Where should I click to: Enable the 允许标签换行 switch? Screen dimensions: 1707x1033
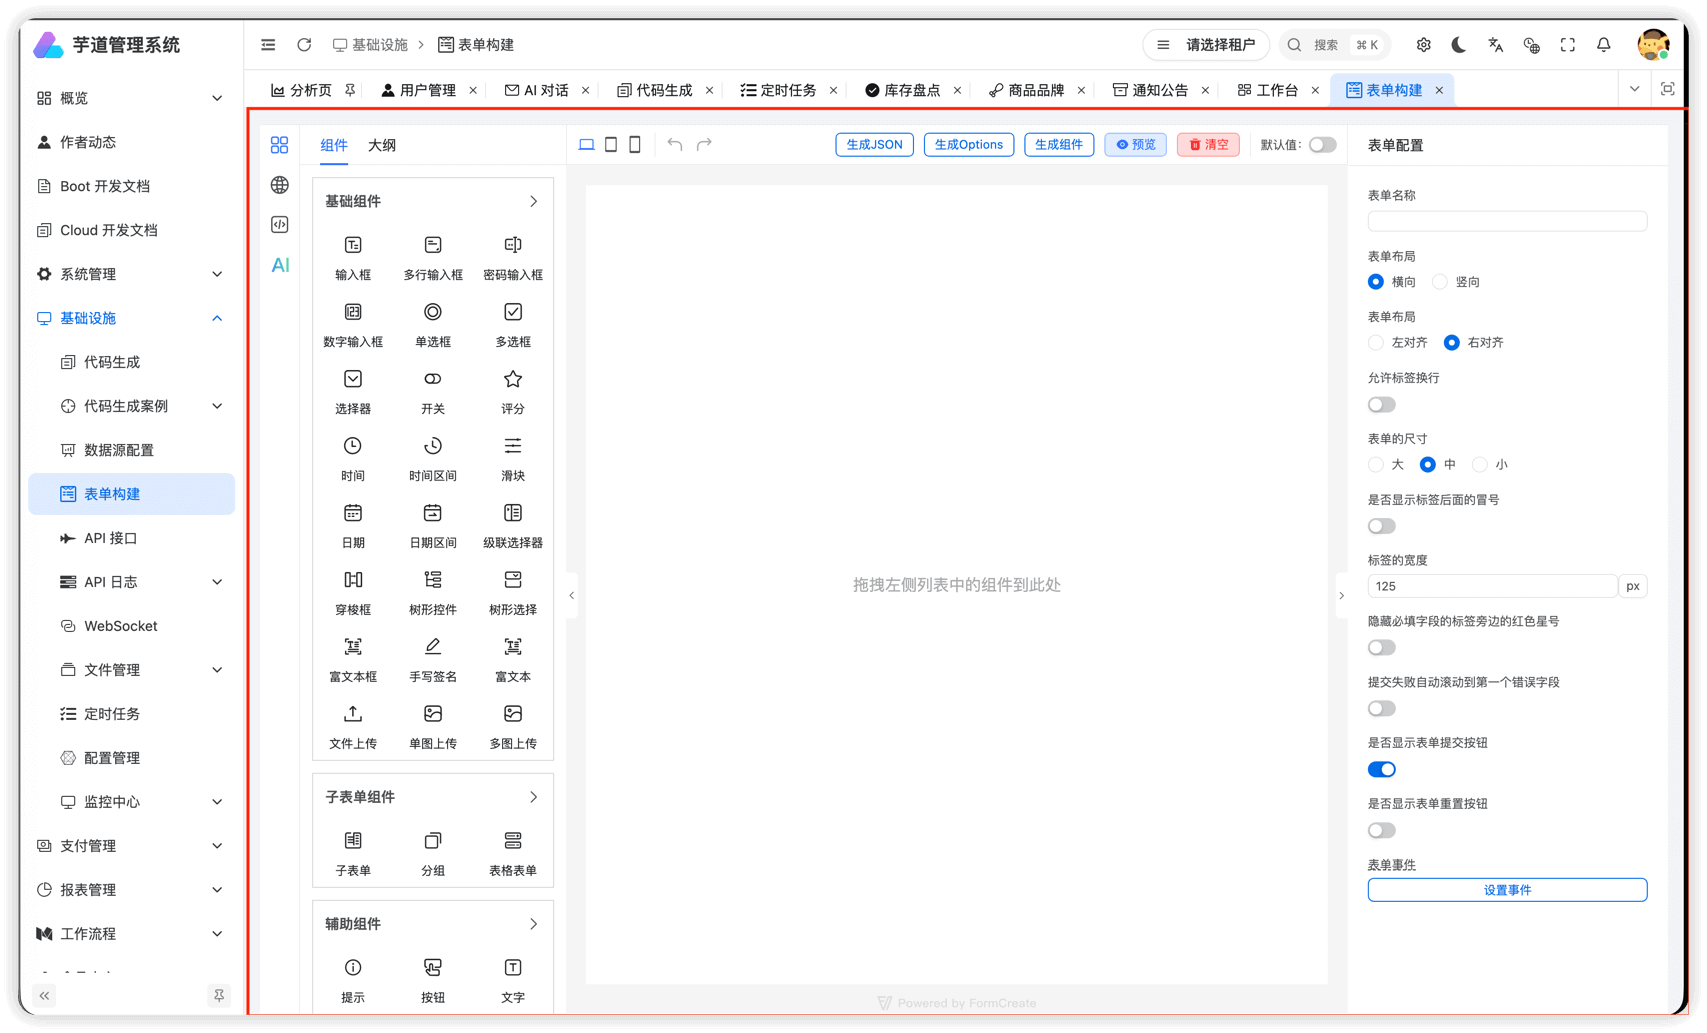click(x=1381, y=404)
